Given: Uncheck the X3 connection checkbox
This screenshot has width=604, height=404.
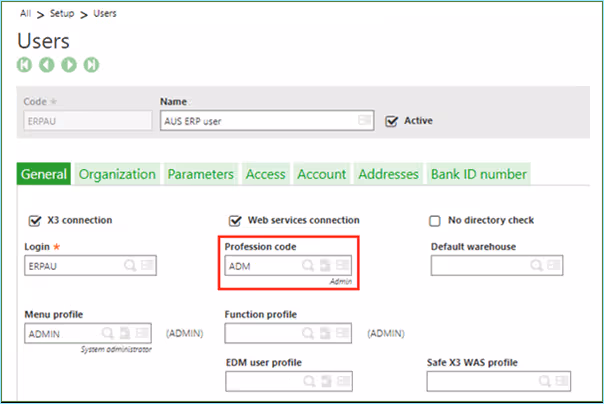Looking at the screenshot, I should point(35,220).
